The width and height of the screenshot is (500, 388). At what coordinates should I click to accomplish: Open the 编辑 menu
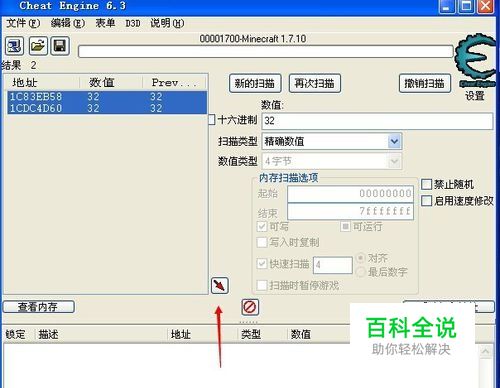click(x=68, y=23)
